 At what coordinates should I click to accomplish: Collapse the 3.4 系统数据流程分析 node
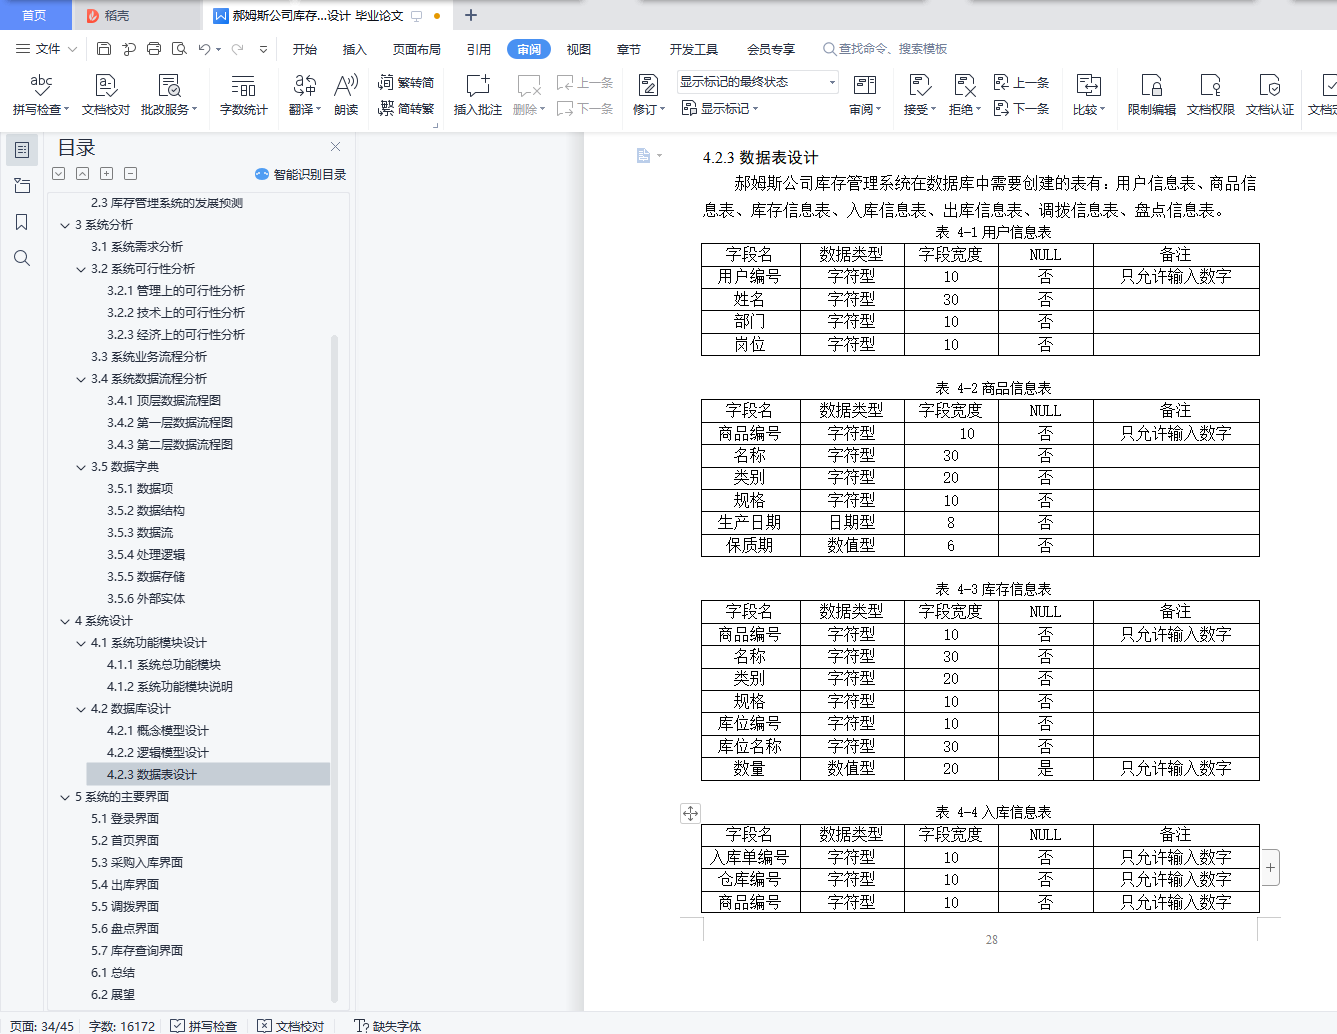(81, 379)
